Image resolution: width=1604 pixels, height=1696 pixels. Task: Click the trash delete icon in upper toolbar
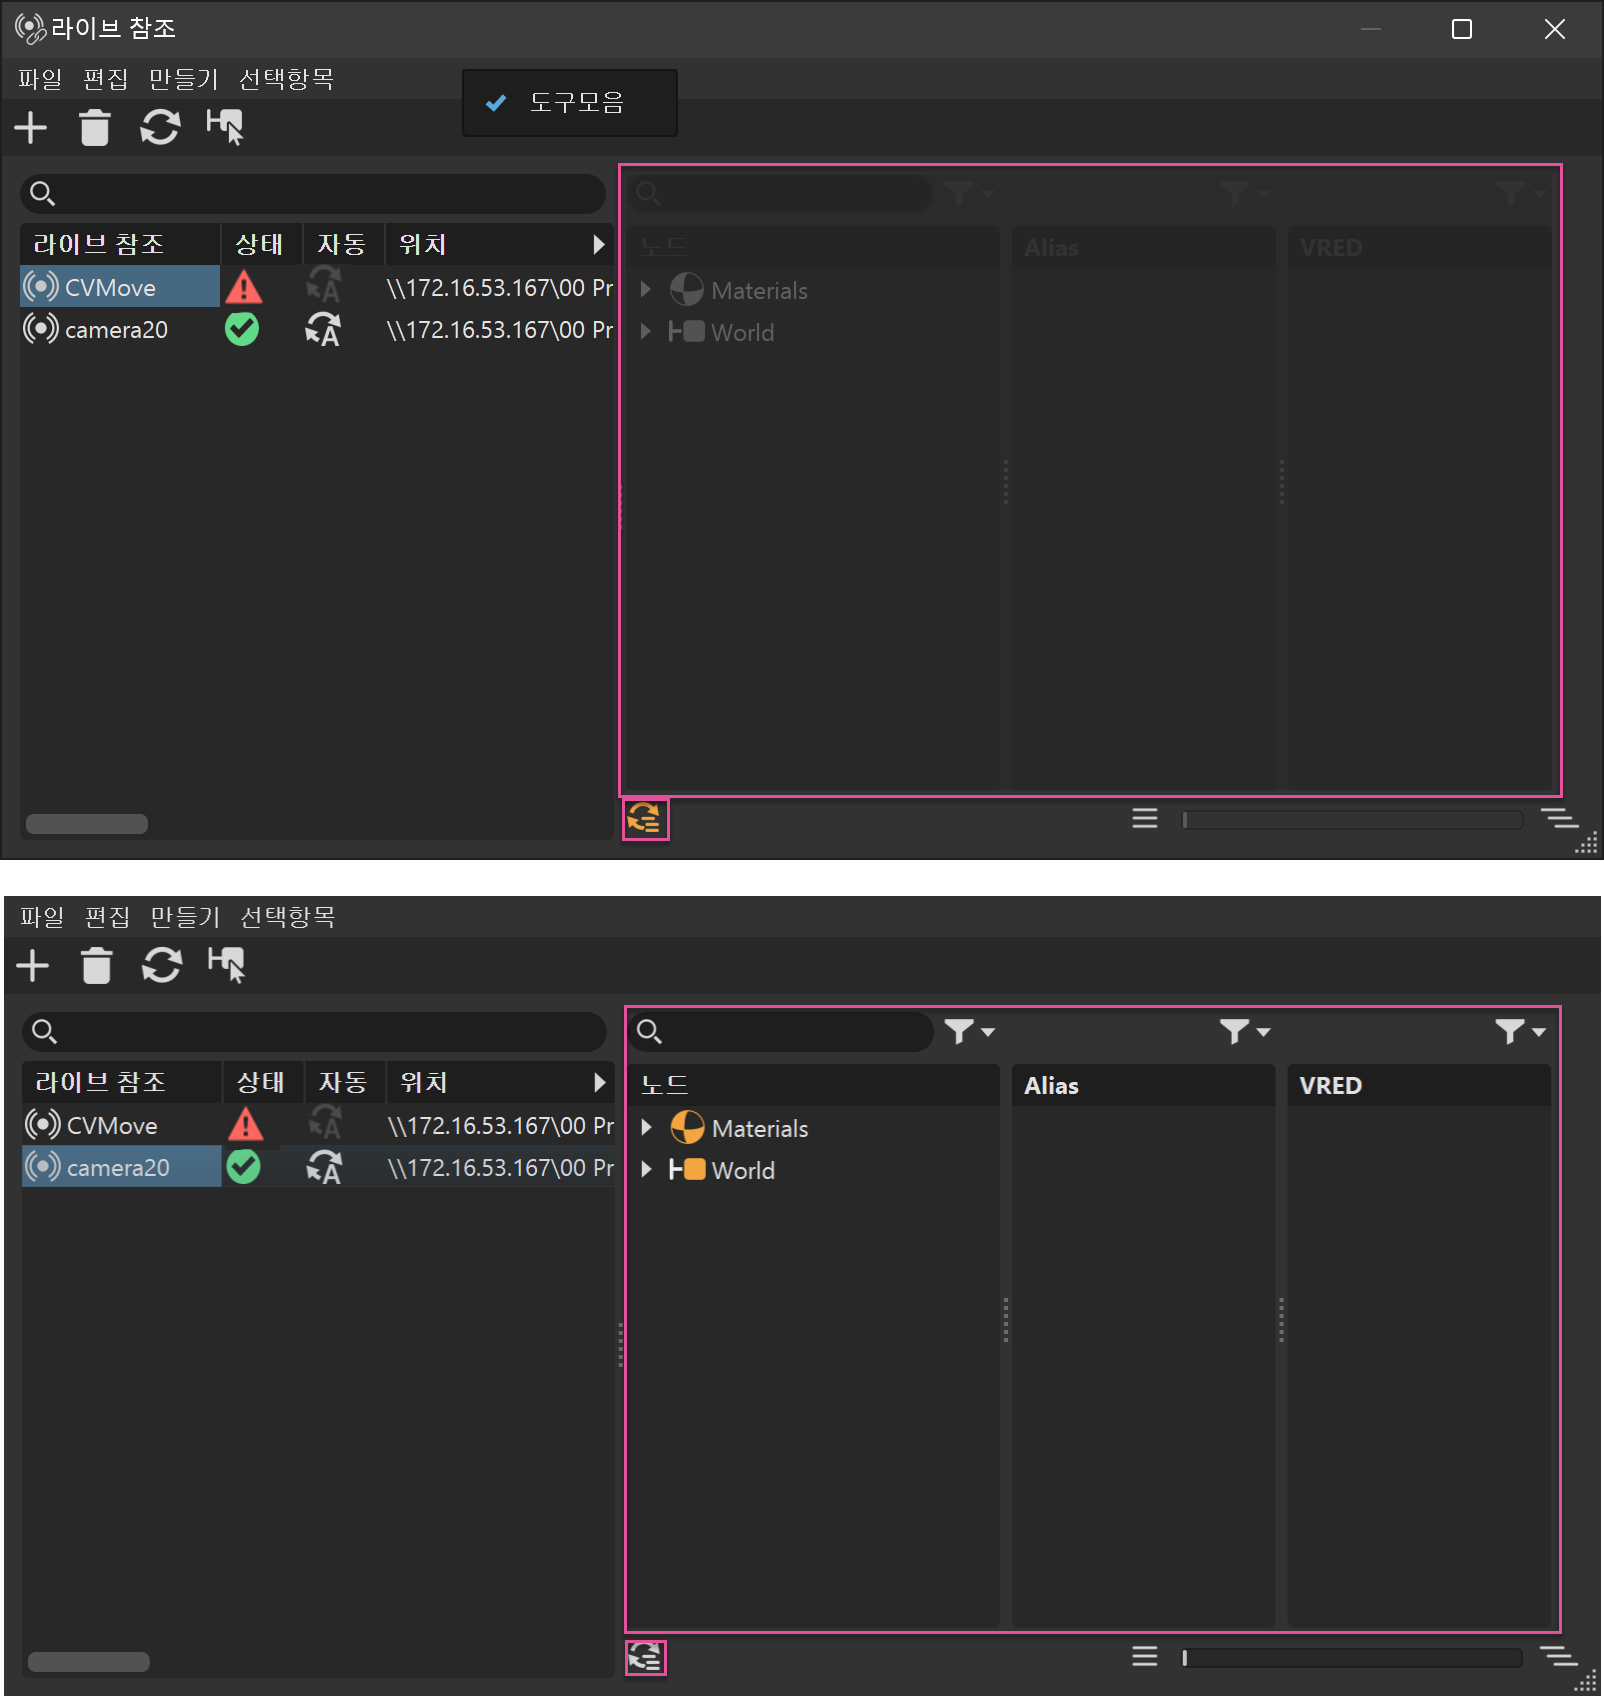tap(95, 128)
